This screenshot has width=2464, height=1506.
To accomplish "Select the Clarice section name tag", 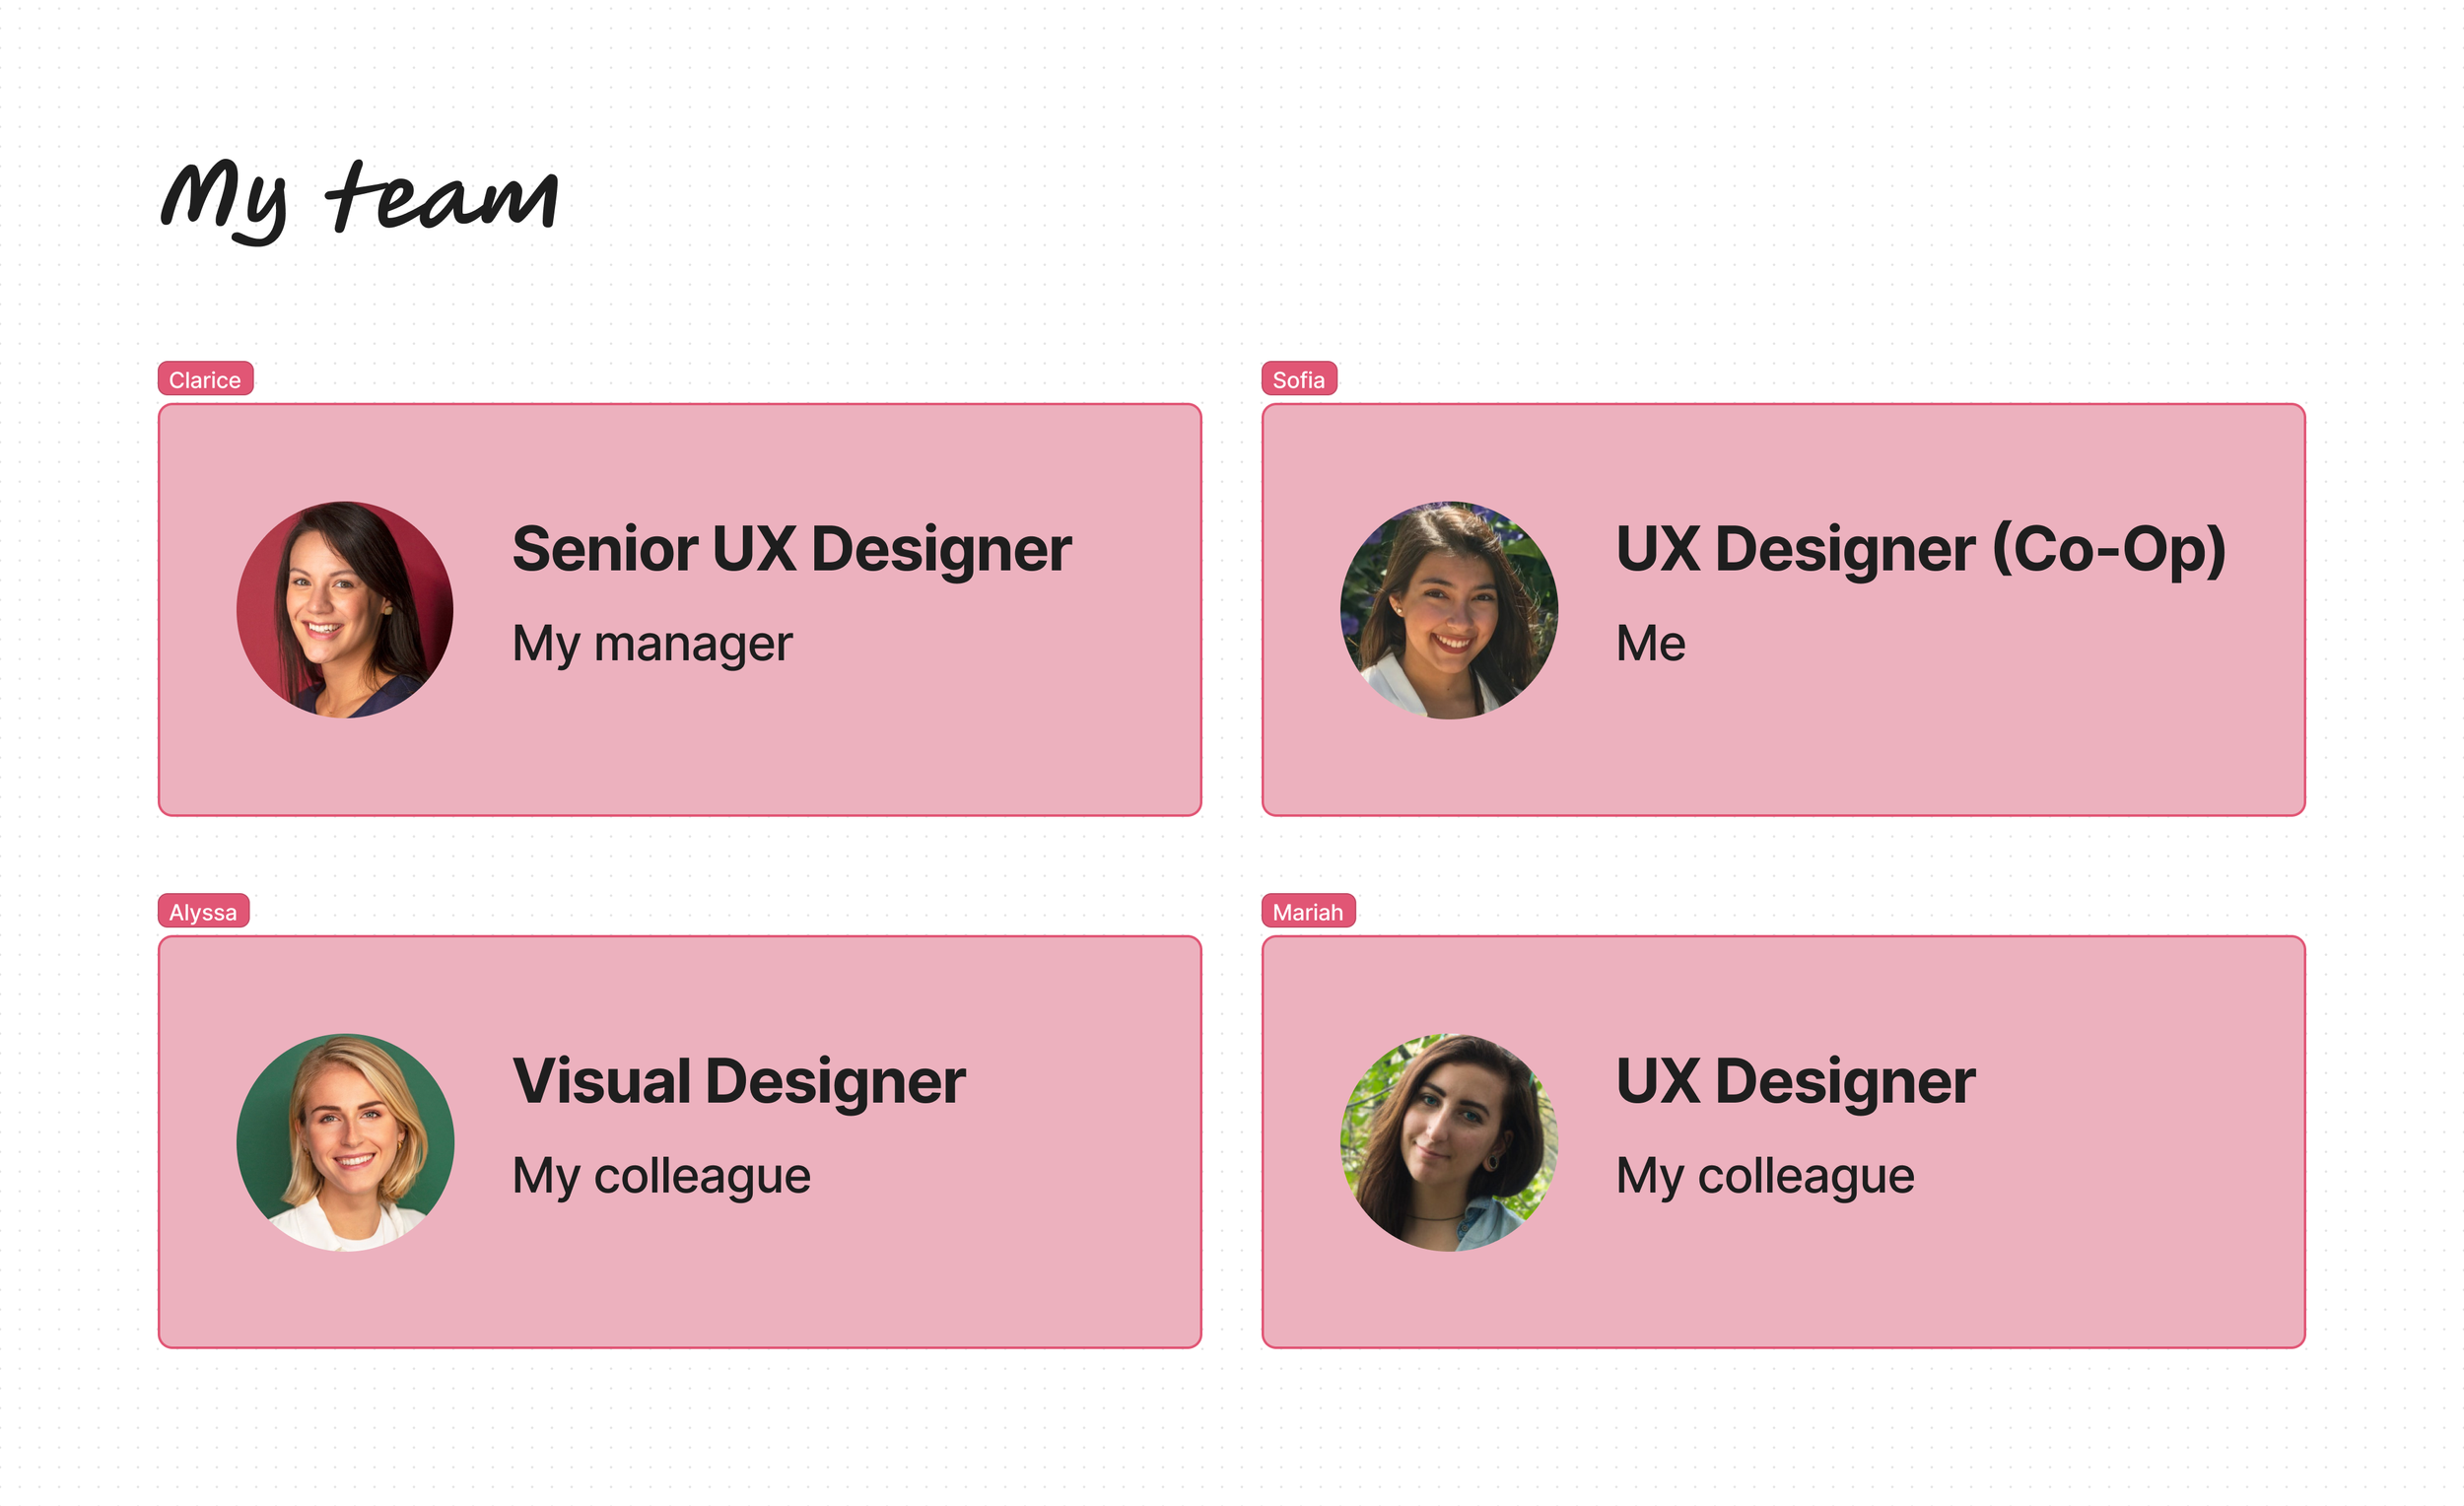I will pyautogui.click(x=205, y=379).
